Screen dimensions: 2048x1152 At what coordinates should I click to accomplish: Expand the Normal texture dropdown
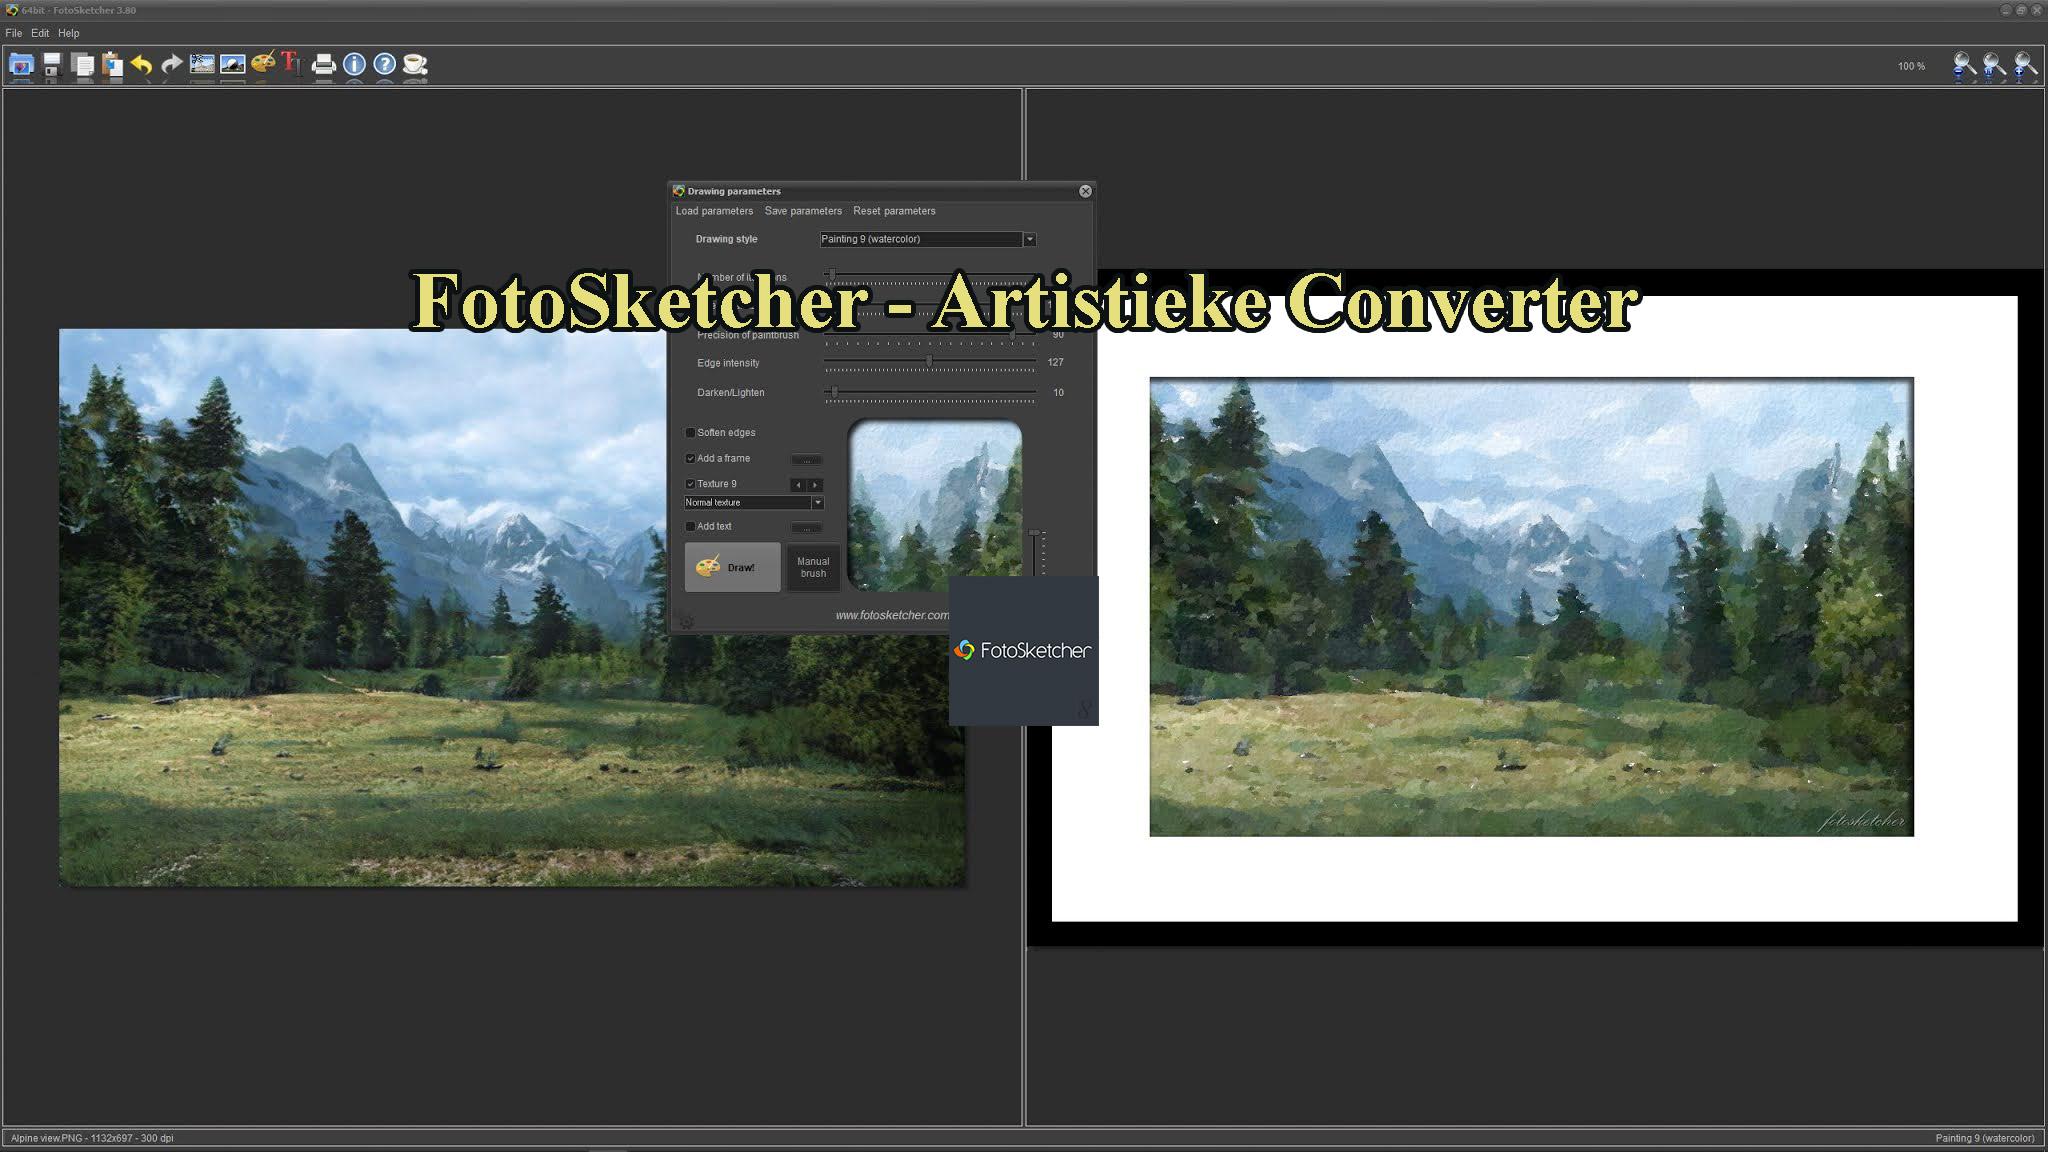click(817, 503)
